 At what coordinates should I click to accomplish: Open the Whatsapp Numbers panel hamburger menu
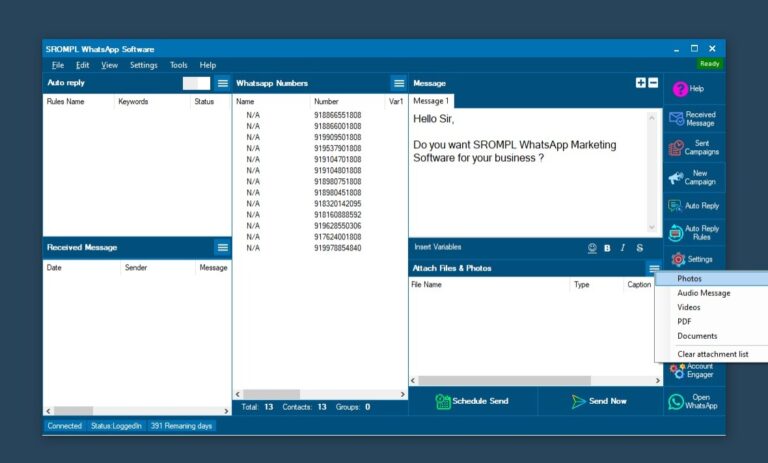point(398,83)
